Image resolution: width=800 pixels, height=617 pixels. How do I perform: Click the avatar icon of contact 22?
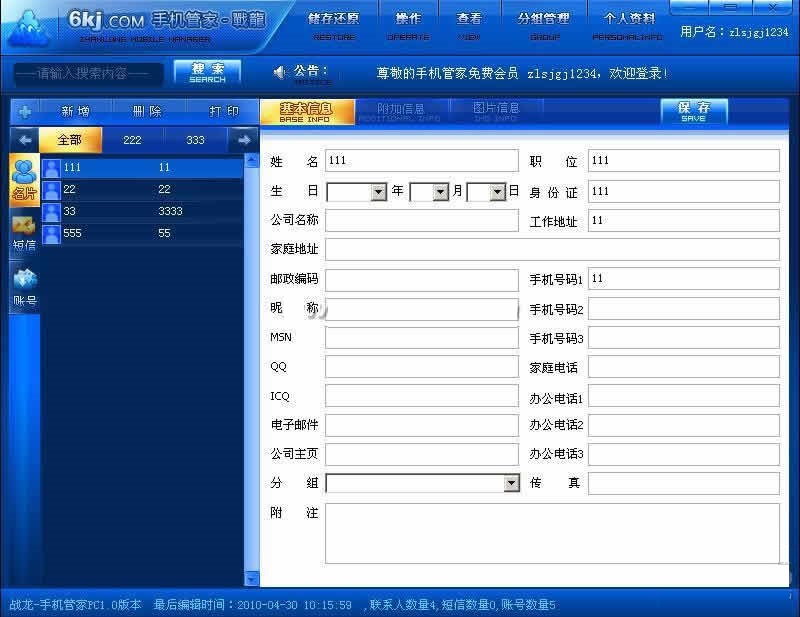click(x=51, y=190)
